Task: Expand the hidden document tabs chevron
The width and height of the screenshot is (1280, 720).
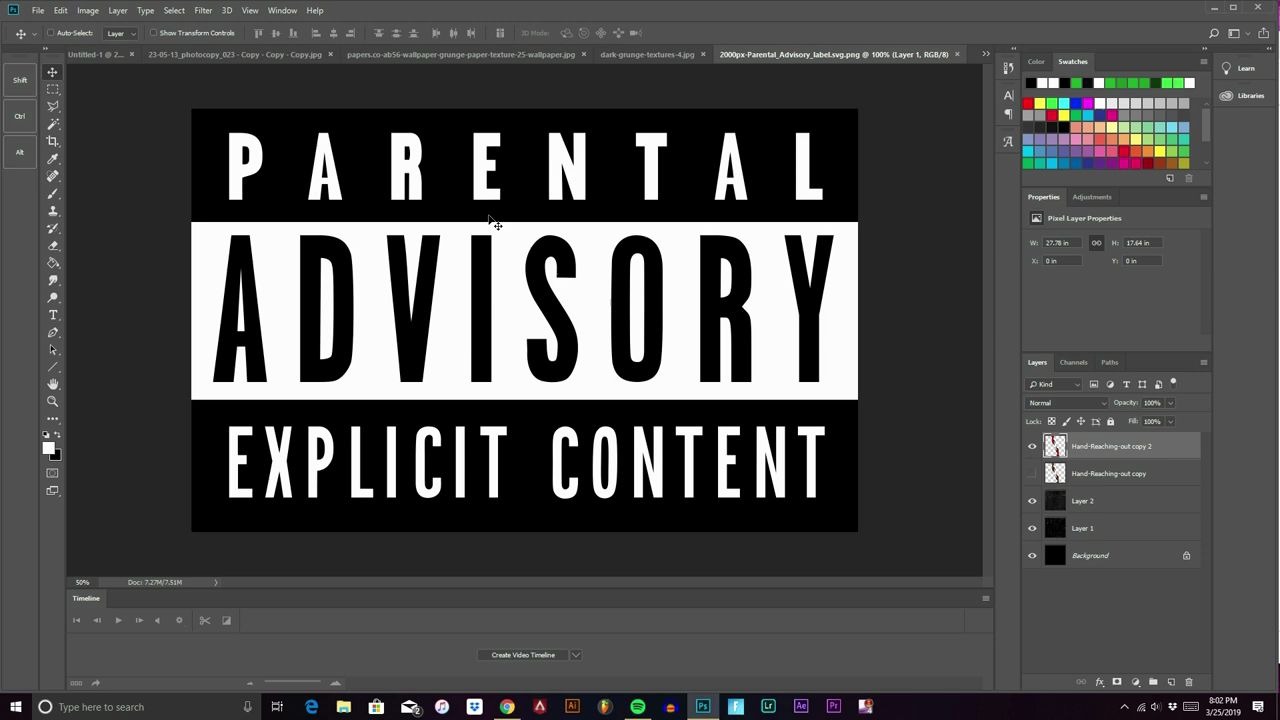Action: pyautogui.click(x=985, y=54)
